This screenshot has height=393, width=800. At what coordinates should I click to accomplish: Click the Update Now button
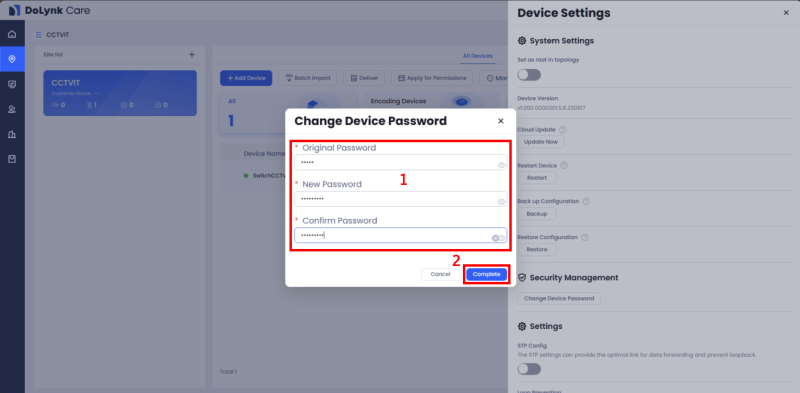[x=541, y=142]
